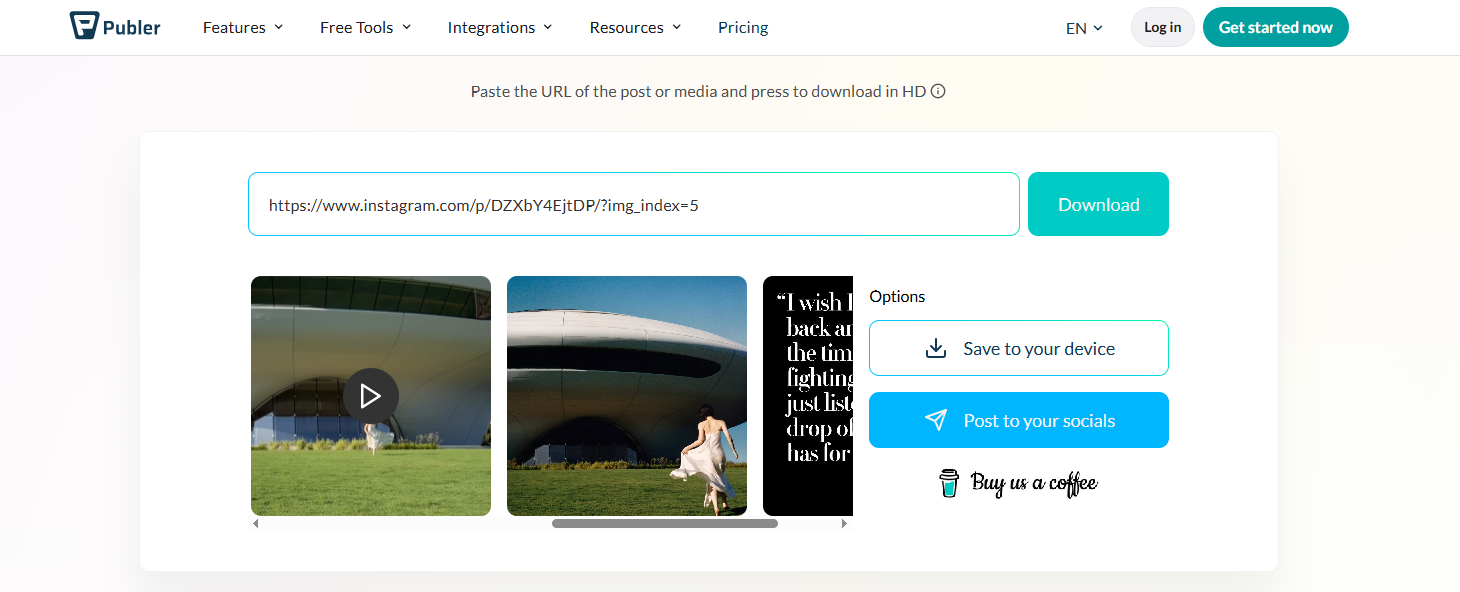
Task: Click the Log in button
Action: [x=1162, y=27]
